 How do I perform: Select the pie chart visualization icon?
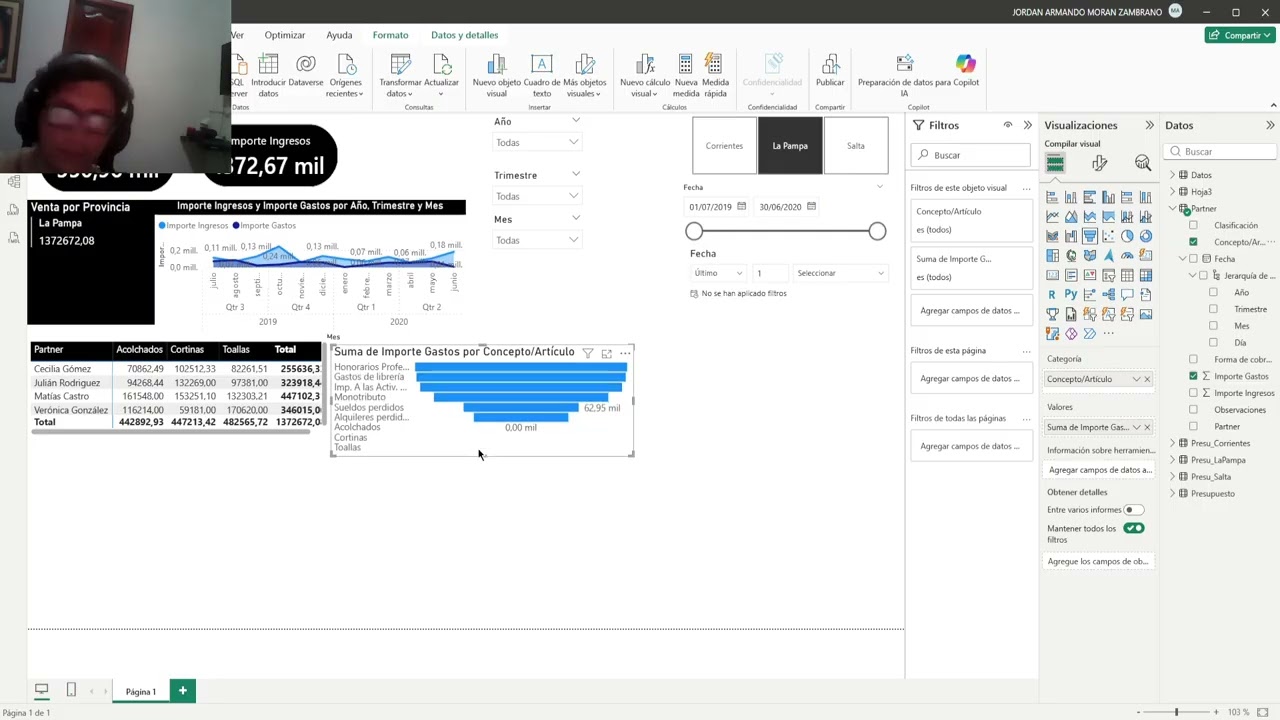click(1128, 236)
